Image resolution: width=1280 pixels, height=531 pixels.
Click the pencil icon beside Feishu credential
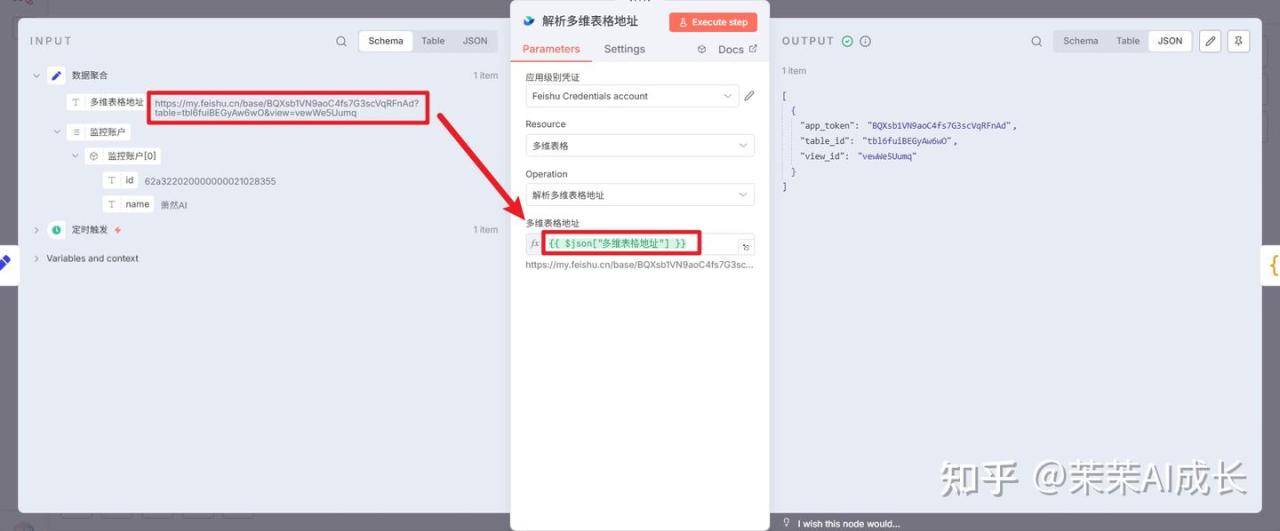749,96
